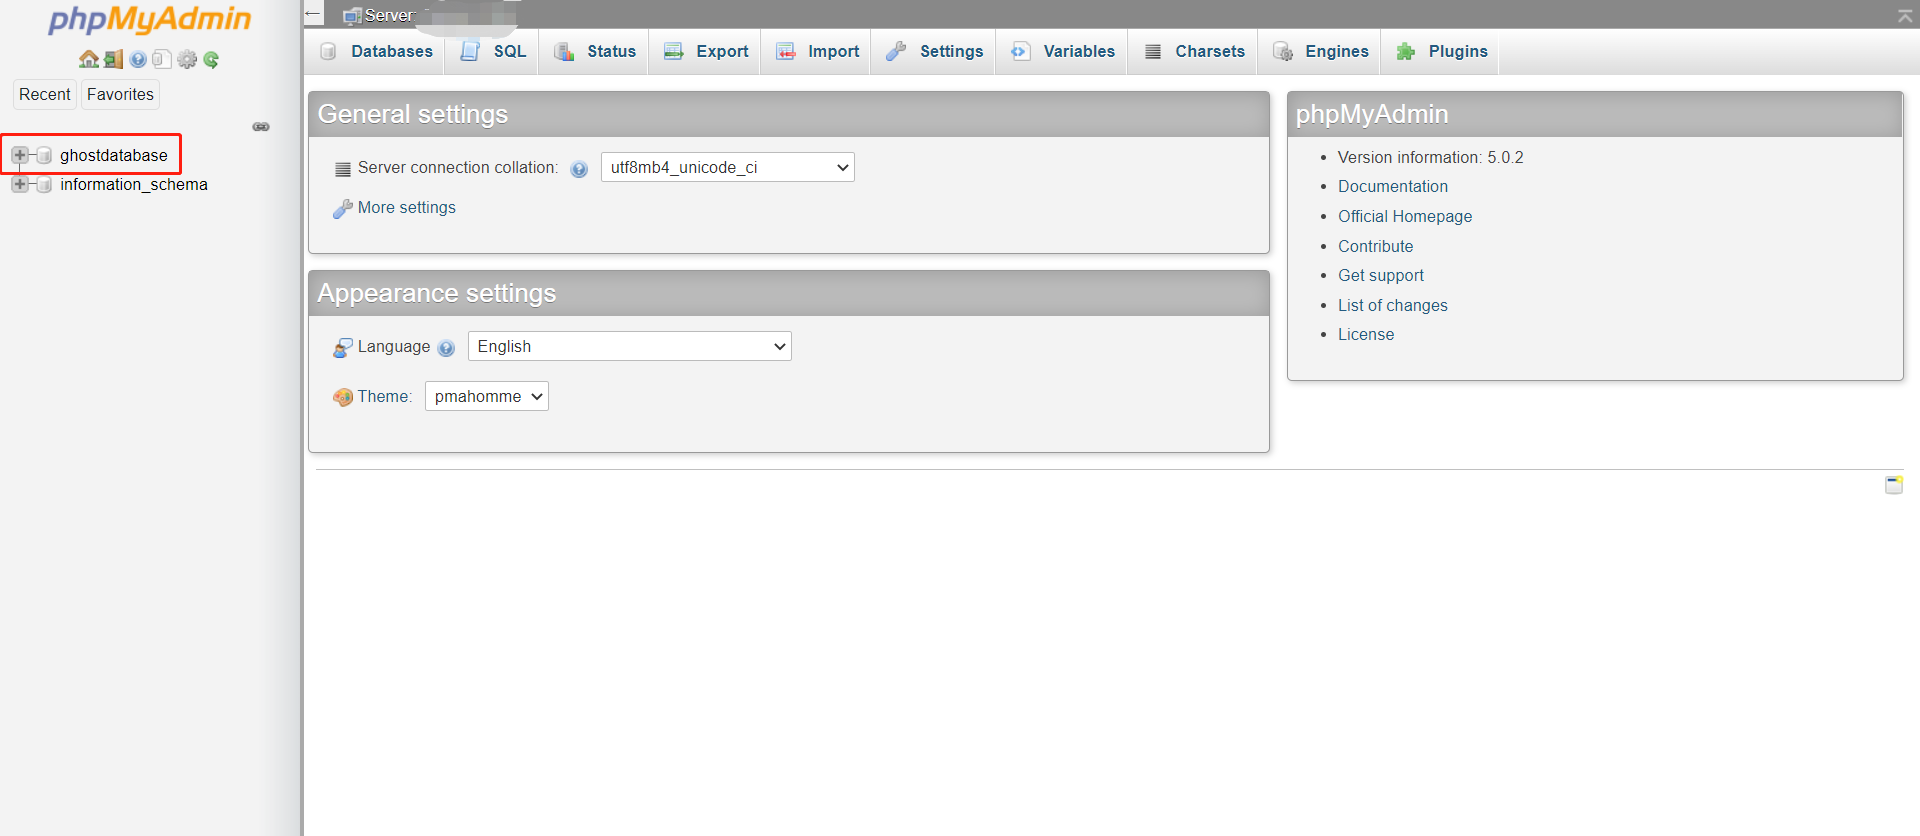Screen dimensions: 1920x836
Task: Switch to the SQL tab
Action: [x=493, y=52]
